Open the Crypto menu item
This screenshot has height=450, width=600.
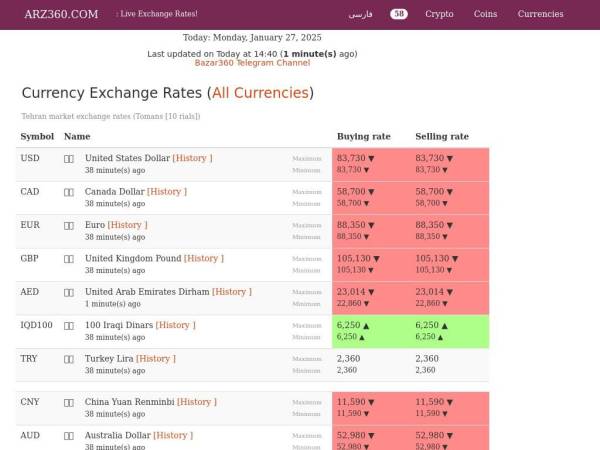pos(439,14)
